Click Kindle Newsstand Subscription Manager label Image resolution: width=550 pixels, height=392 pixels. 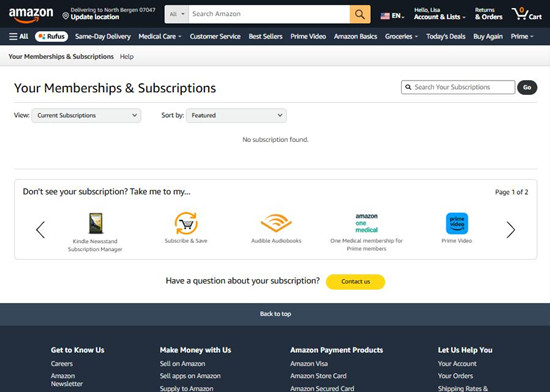click(x=95, y=245)
